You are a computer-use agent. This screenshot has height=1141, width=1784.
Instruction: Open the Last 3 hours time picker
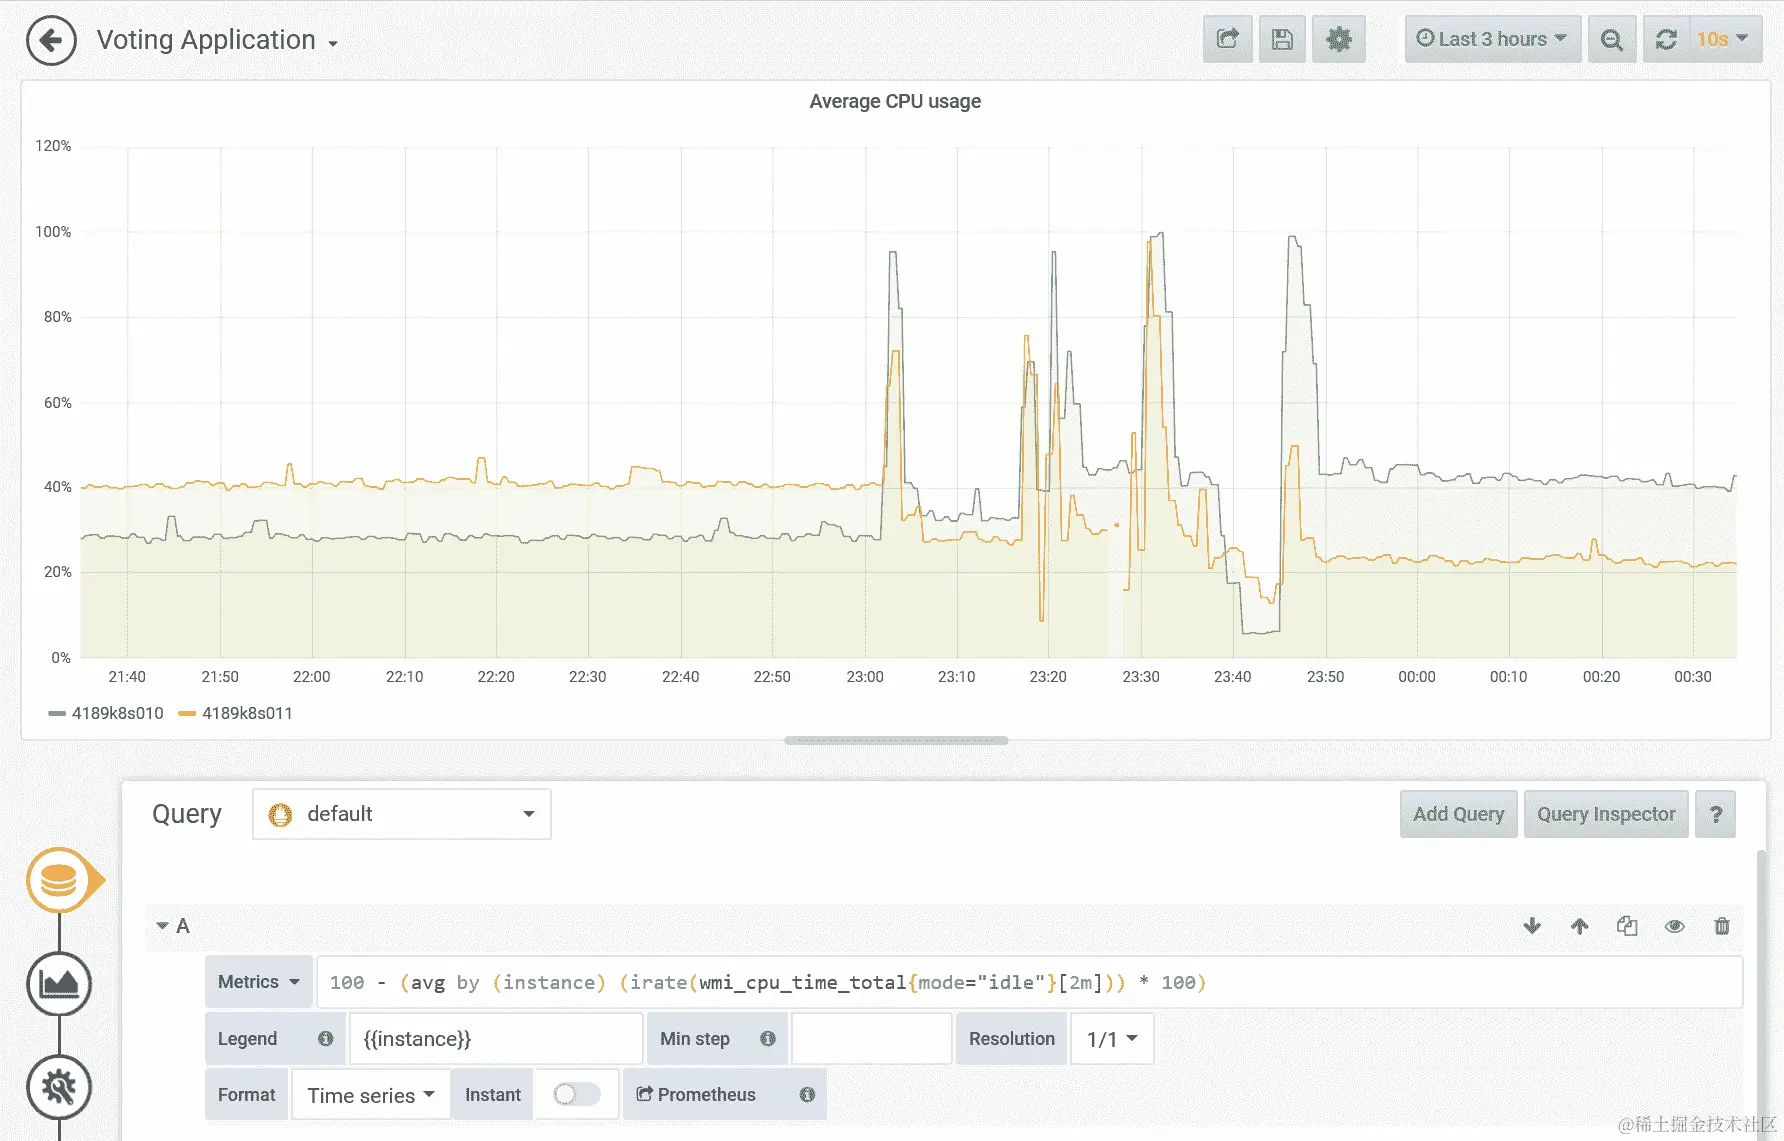(1492, 39)
